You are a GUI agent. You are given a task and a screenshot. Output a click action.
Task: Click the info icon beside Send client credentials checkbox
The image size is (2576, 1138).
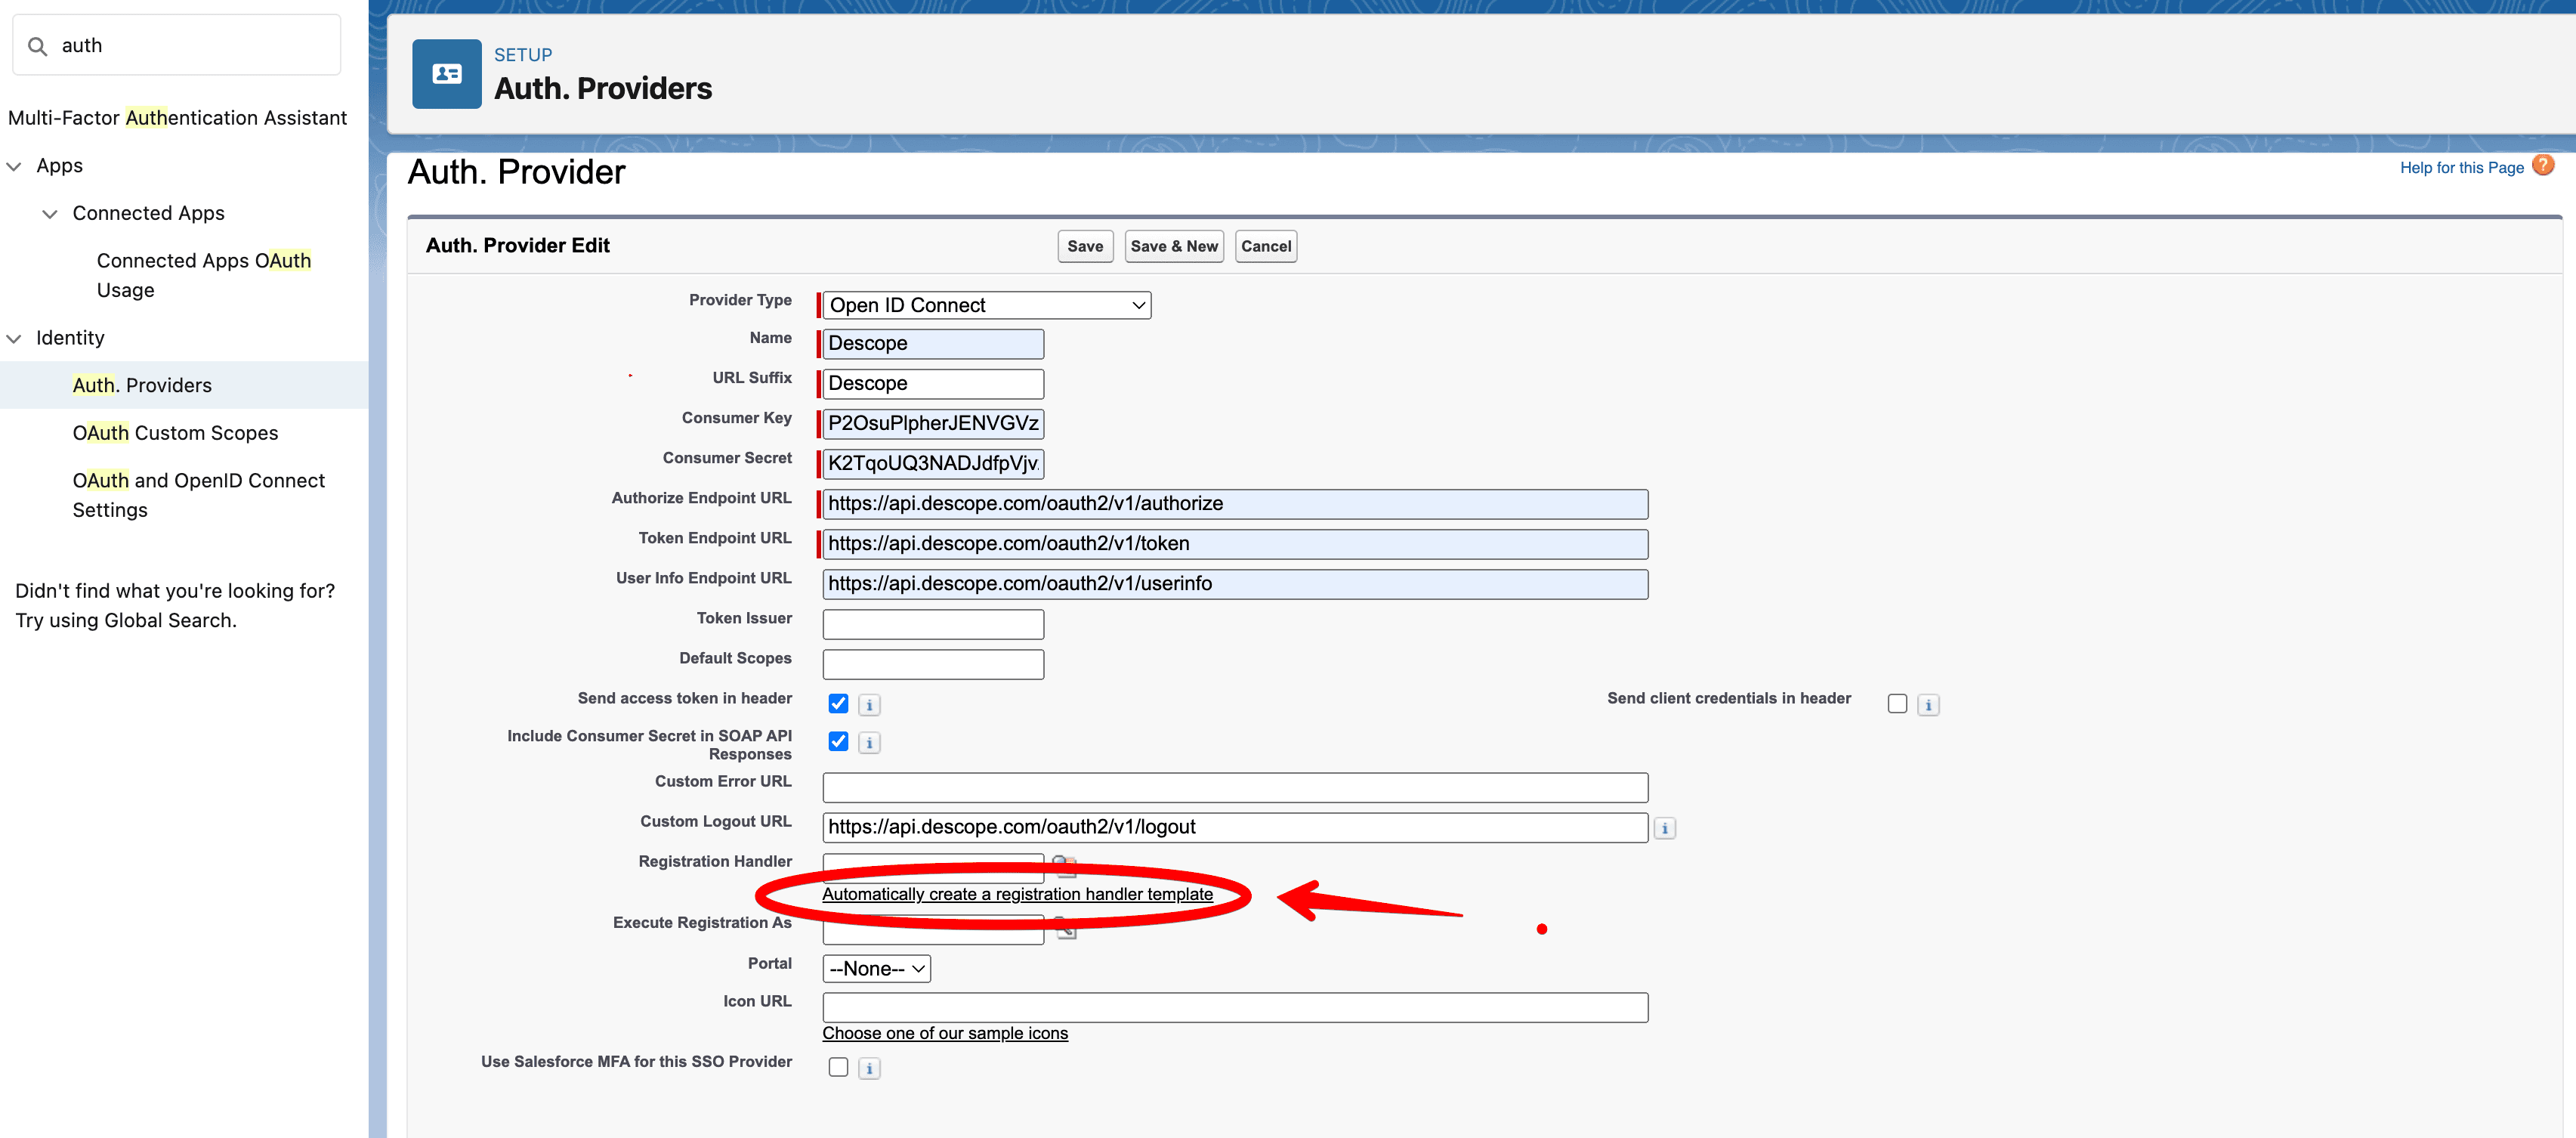tap(1928, 704)
